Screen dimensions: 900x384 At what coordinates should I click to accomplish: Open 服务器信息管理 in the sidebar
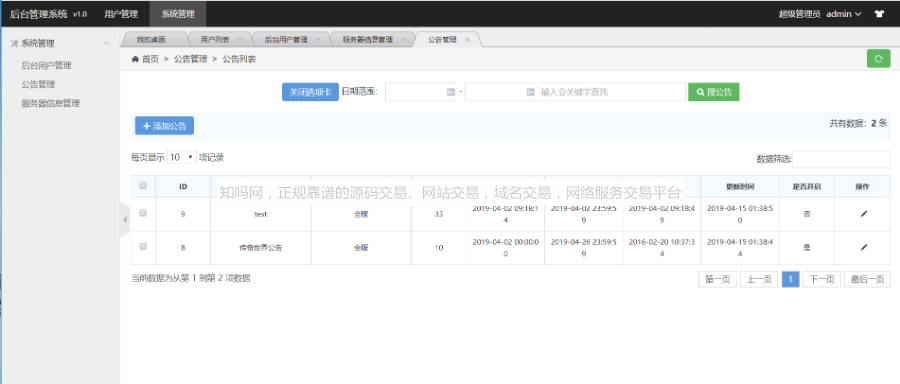[x=51, y=103]
